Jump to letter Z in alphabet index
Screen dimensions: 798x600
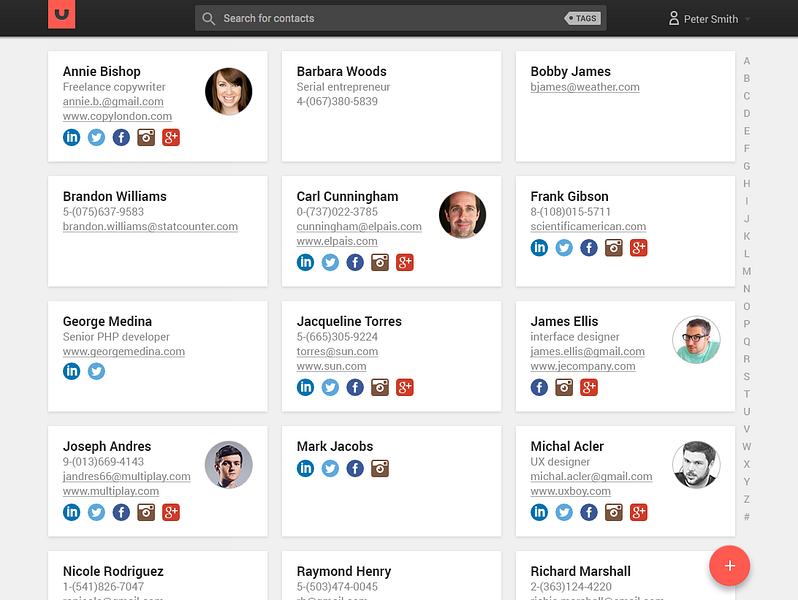coord(747,499)
